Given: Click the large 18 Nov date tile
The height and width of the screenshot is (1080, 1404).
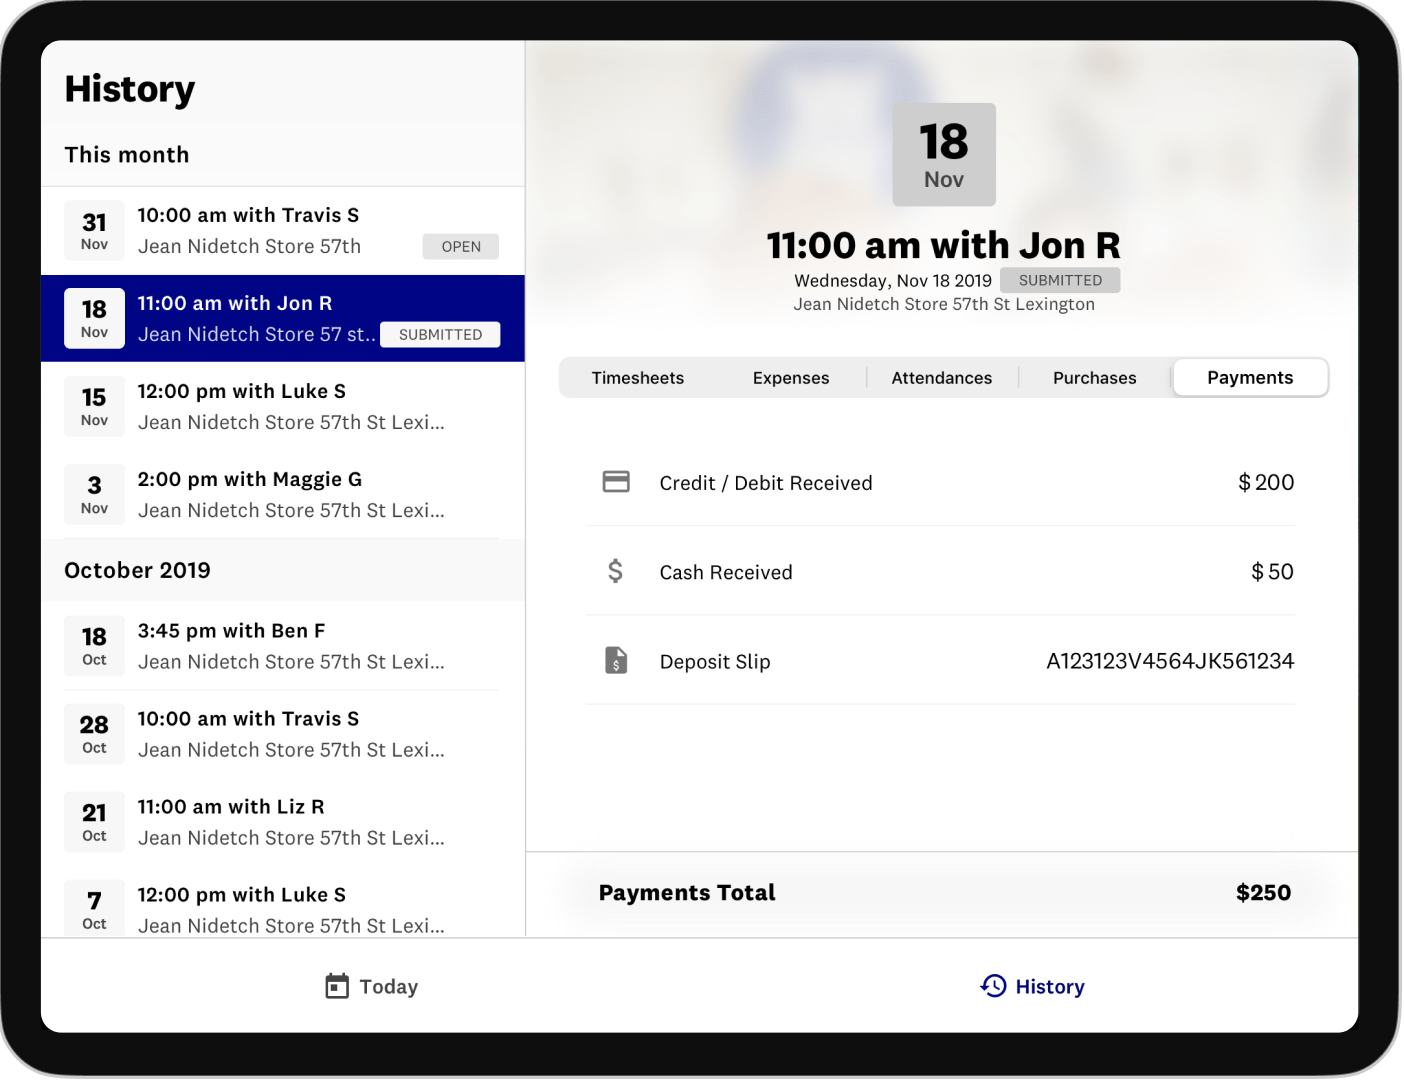Looking at the screenshot, I should (943, 155).
